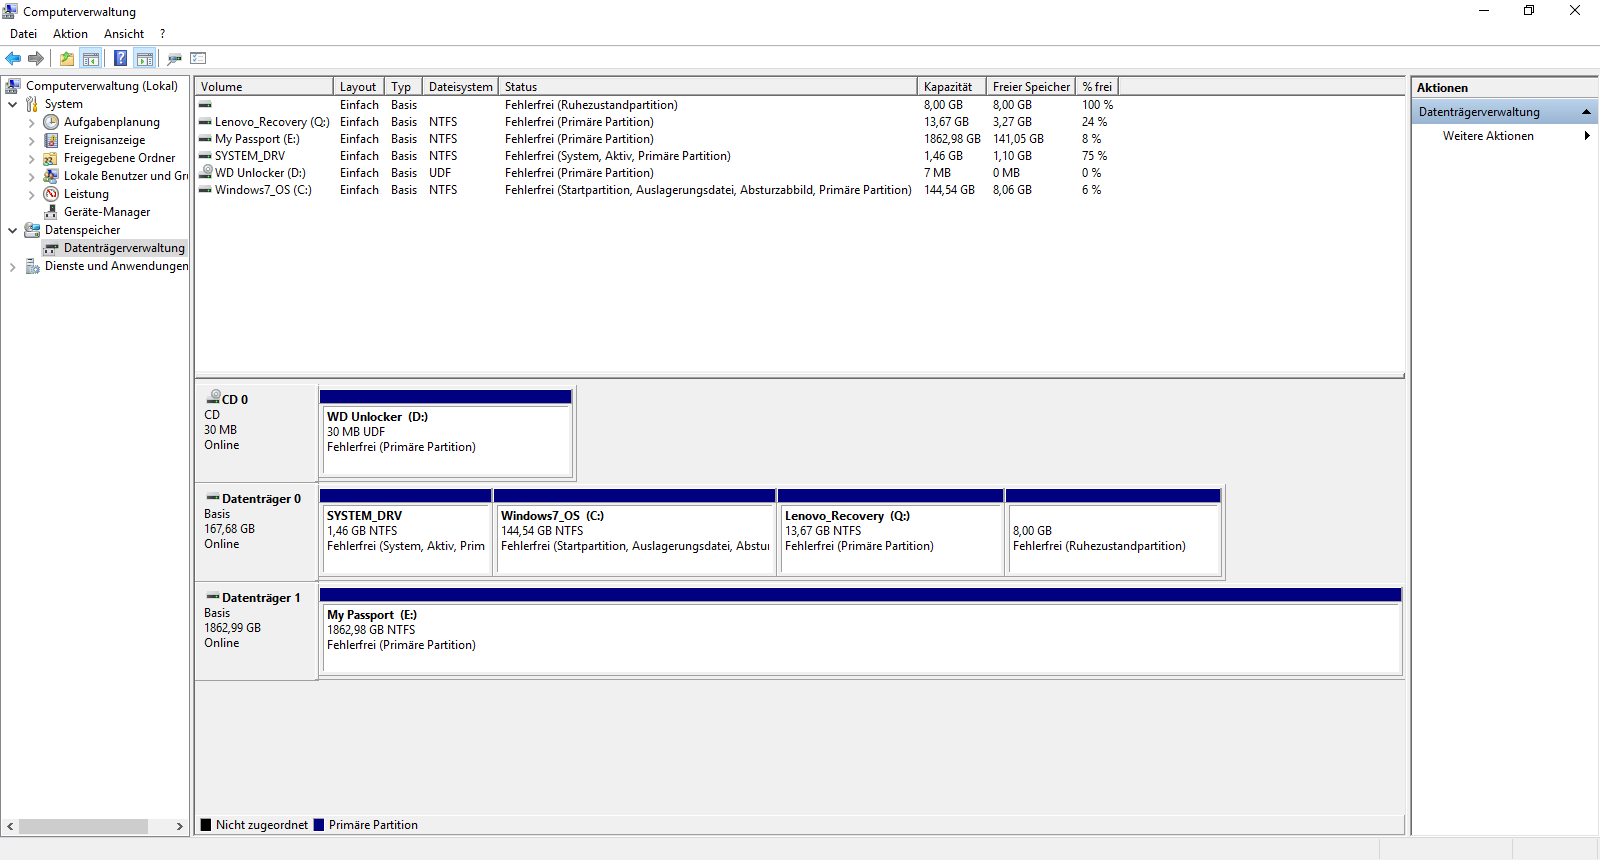Viewport: 1600px width, 860px height.
Task: Click the settings checklist toolbar icon
Action: coord(198,58)
